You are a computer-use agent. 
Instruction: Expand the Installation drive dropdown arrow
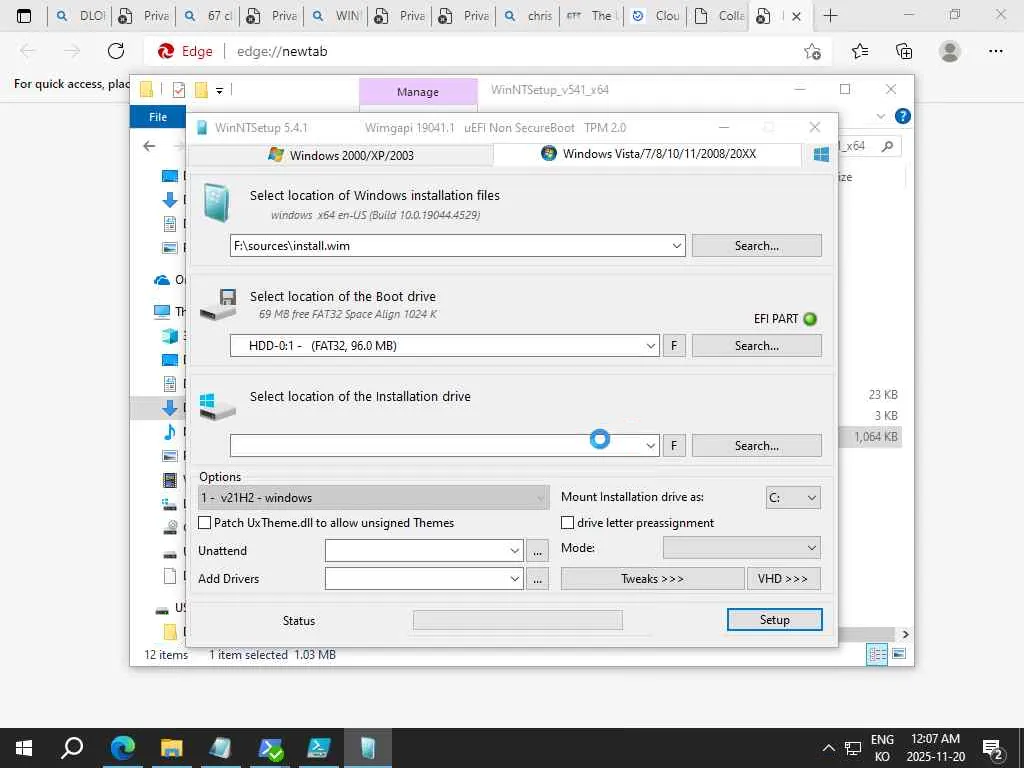coord(650,445)
